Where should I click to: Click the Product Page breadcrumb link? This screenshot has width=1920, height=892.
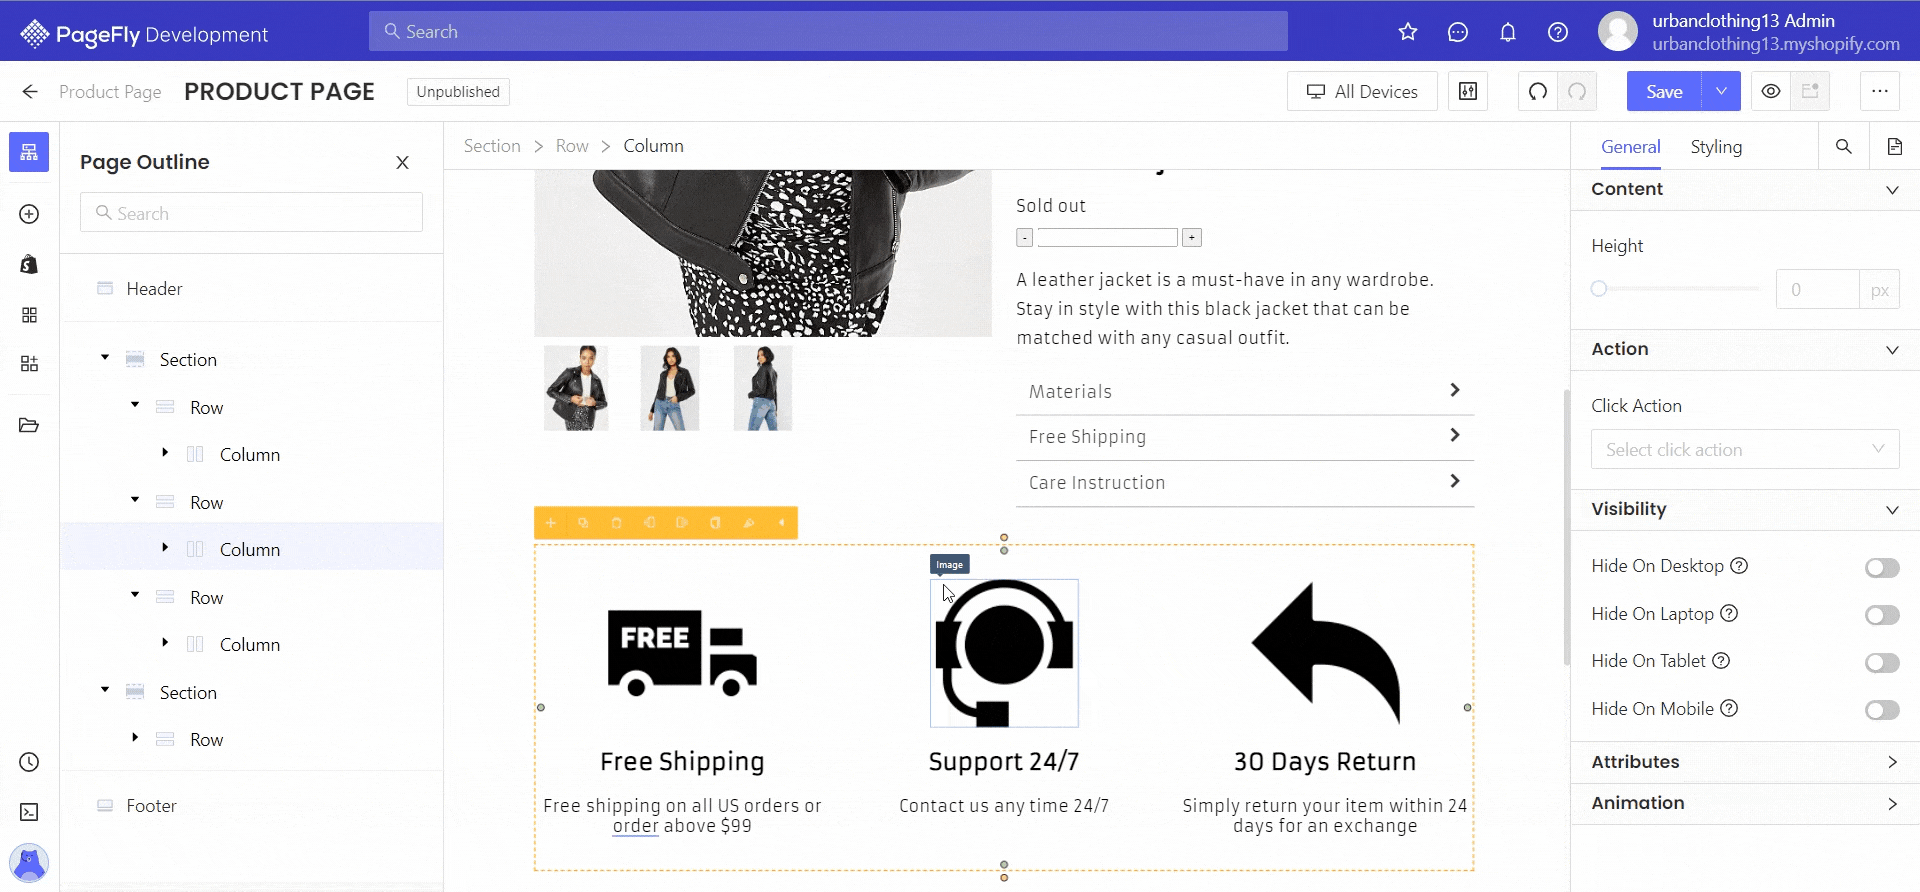pyautogui.click(x=110, y=92)
